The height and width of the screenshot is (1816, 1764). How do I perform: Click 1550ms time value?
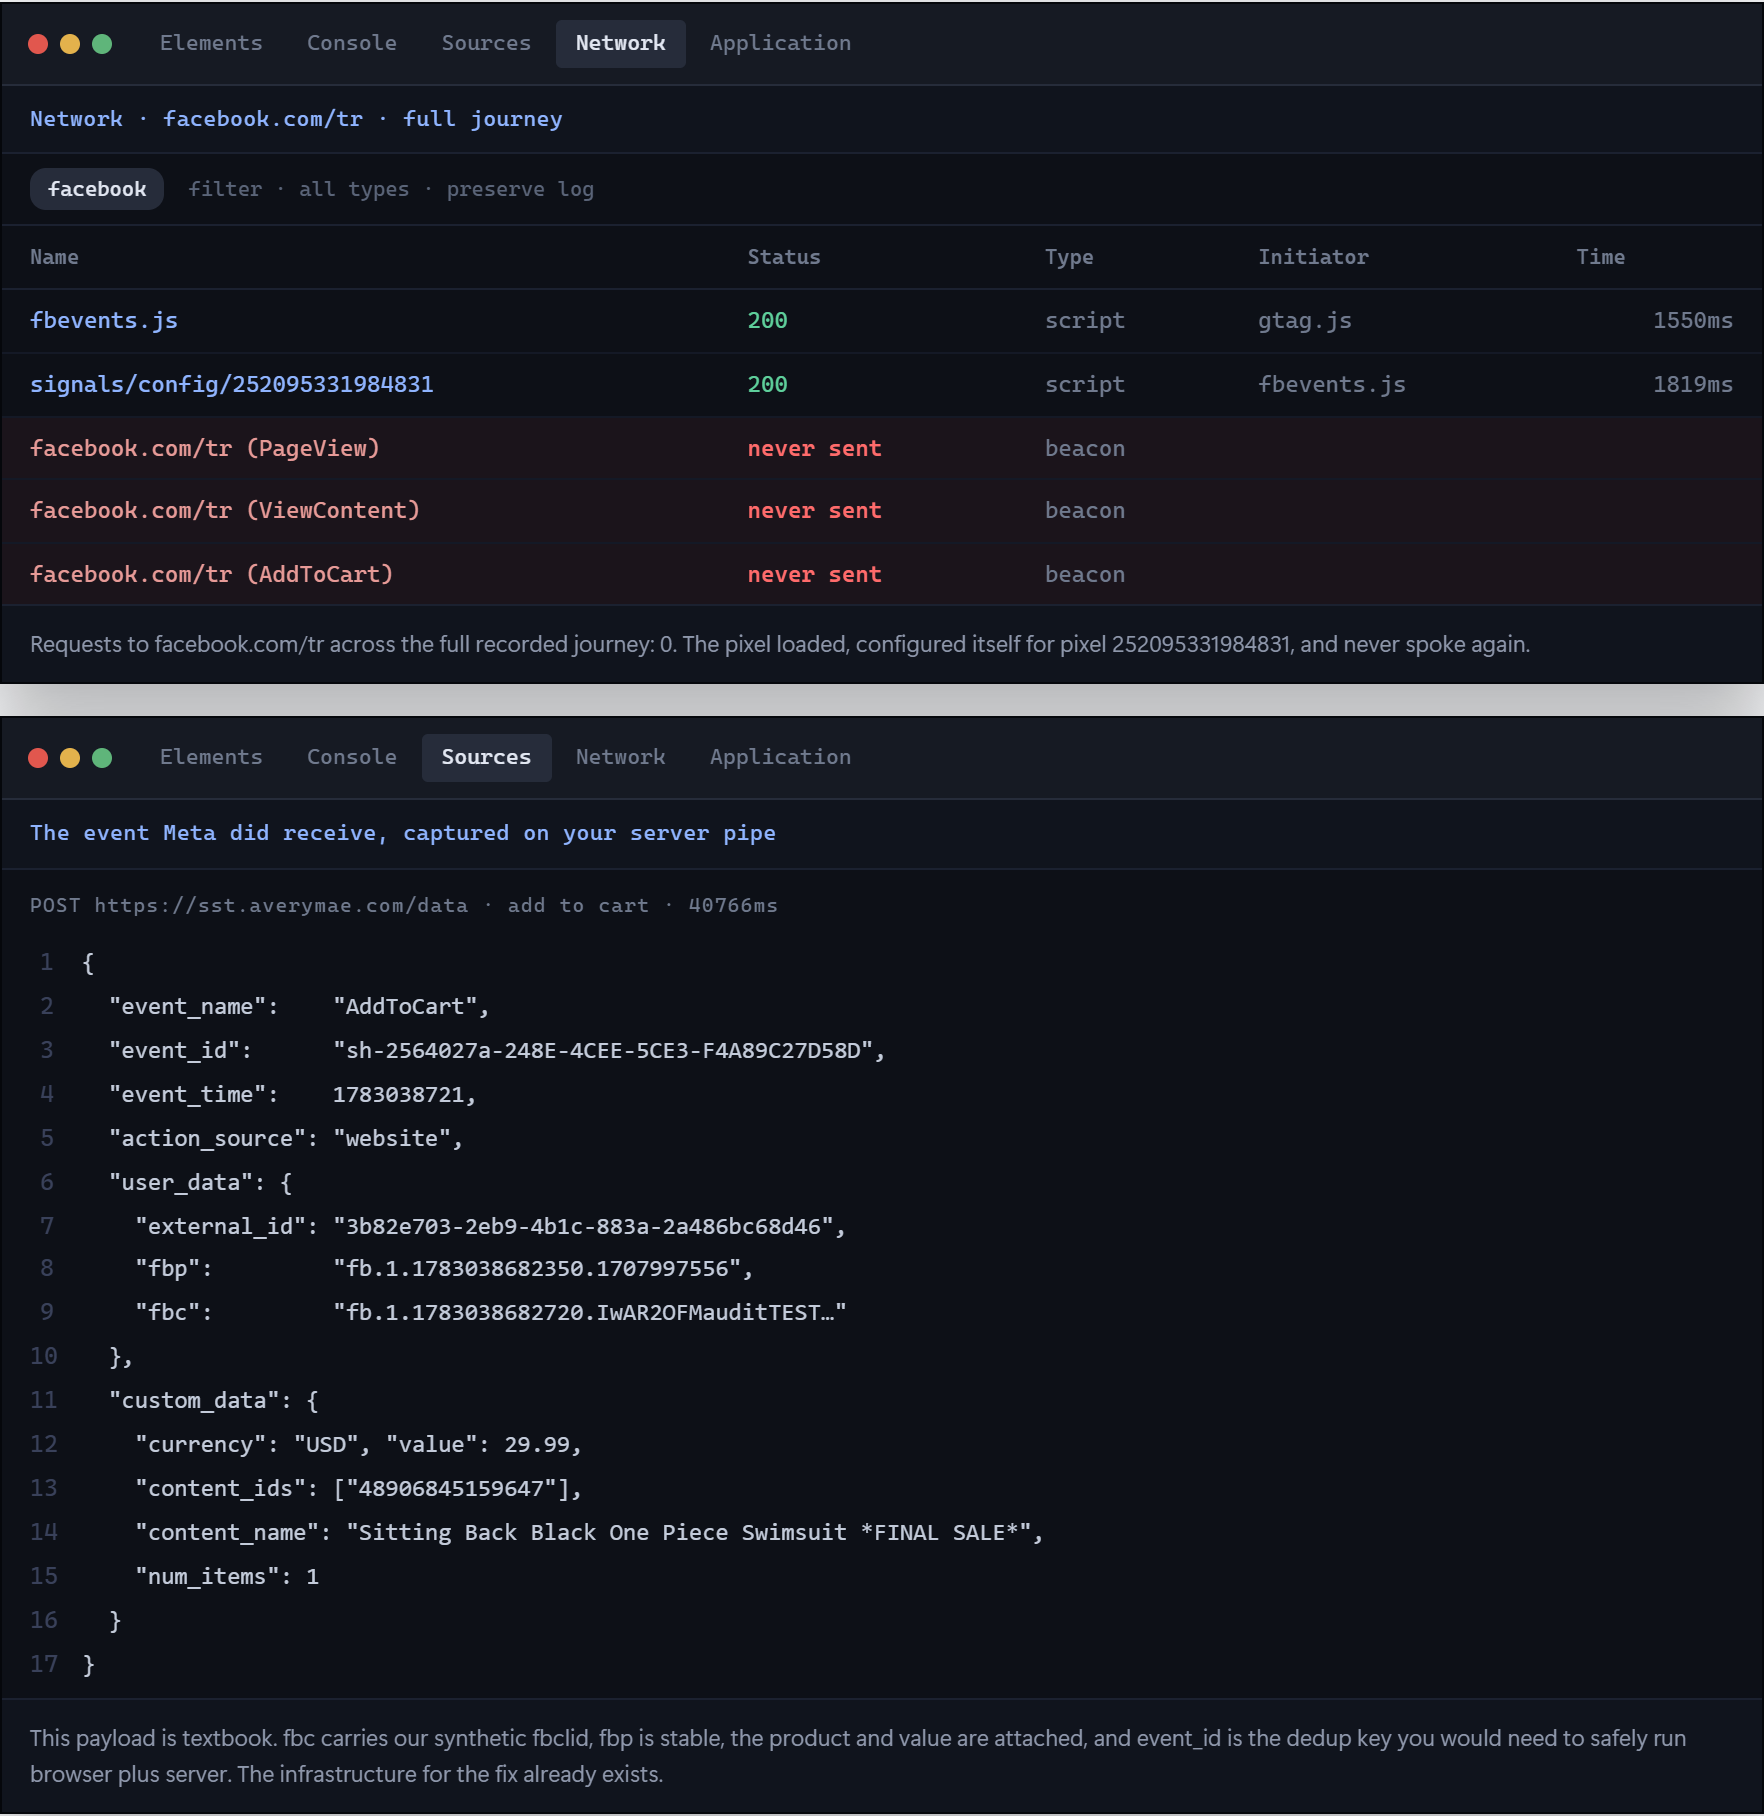click(x=1692, y=321)
